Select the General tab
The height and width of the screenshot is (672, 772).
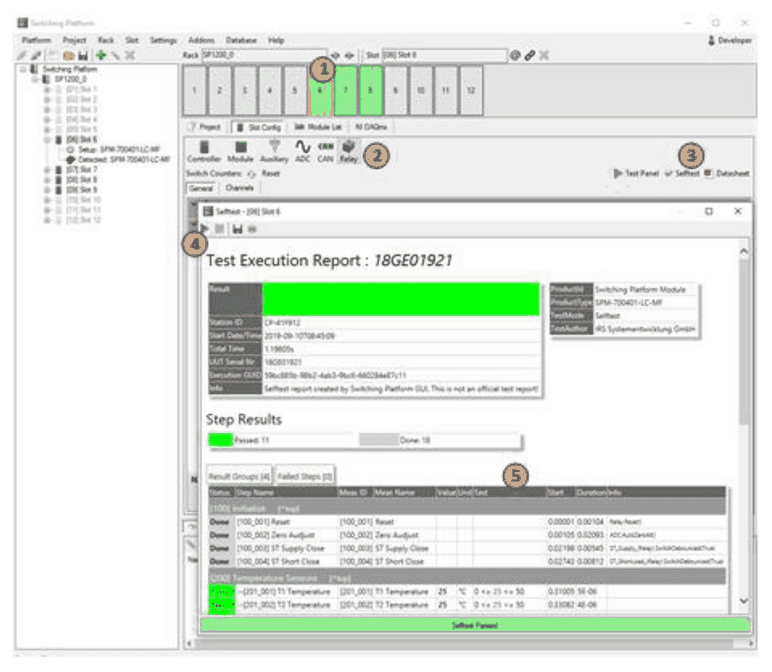[201, 188]
